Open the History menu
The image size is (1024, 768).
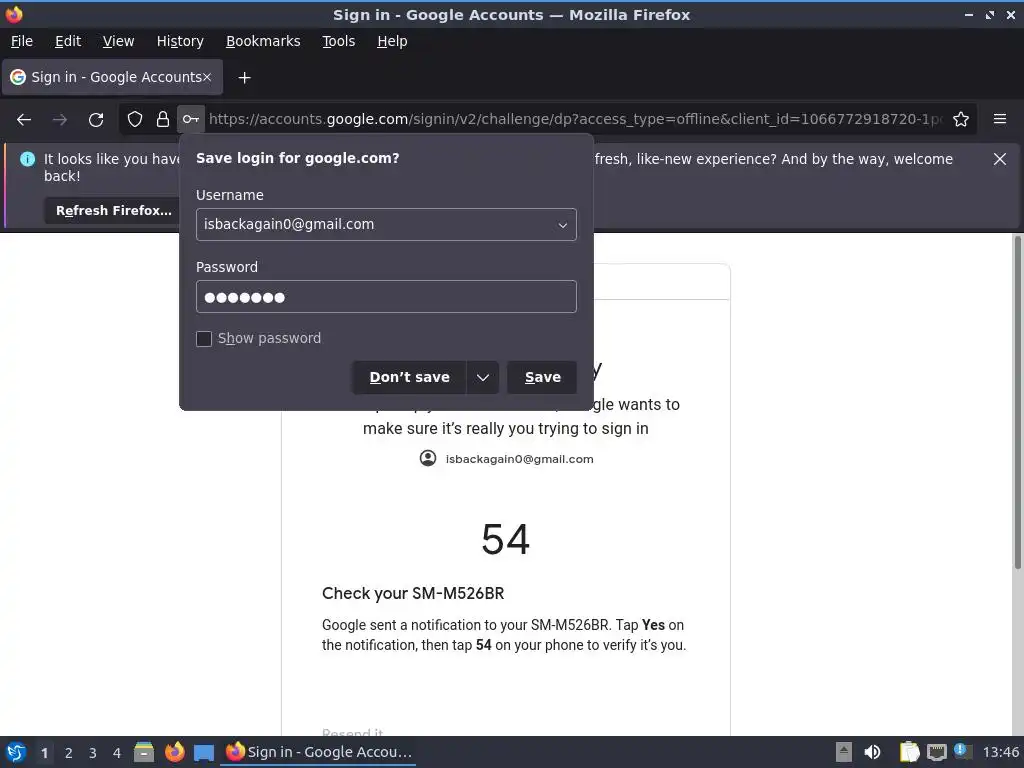(x=180, y=41)
